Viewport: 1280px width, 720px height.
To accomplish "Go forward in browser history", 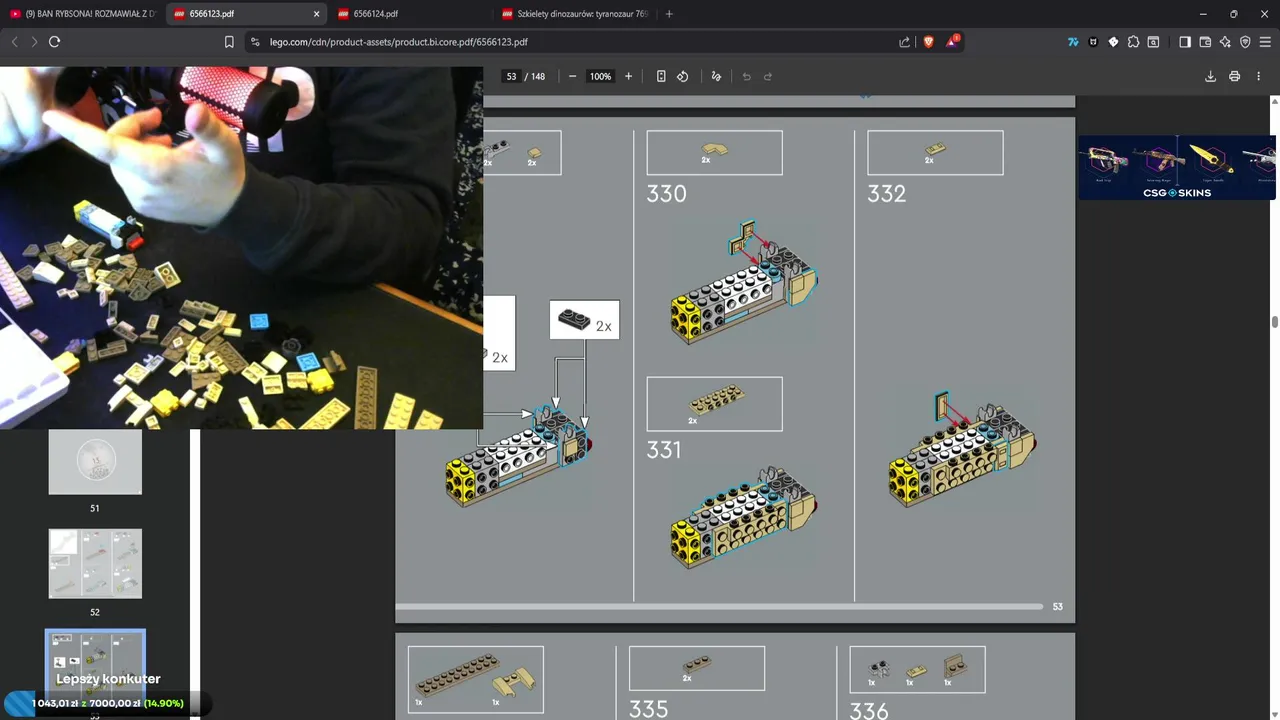I will (x=34, y=42).
